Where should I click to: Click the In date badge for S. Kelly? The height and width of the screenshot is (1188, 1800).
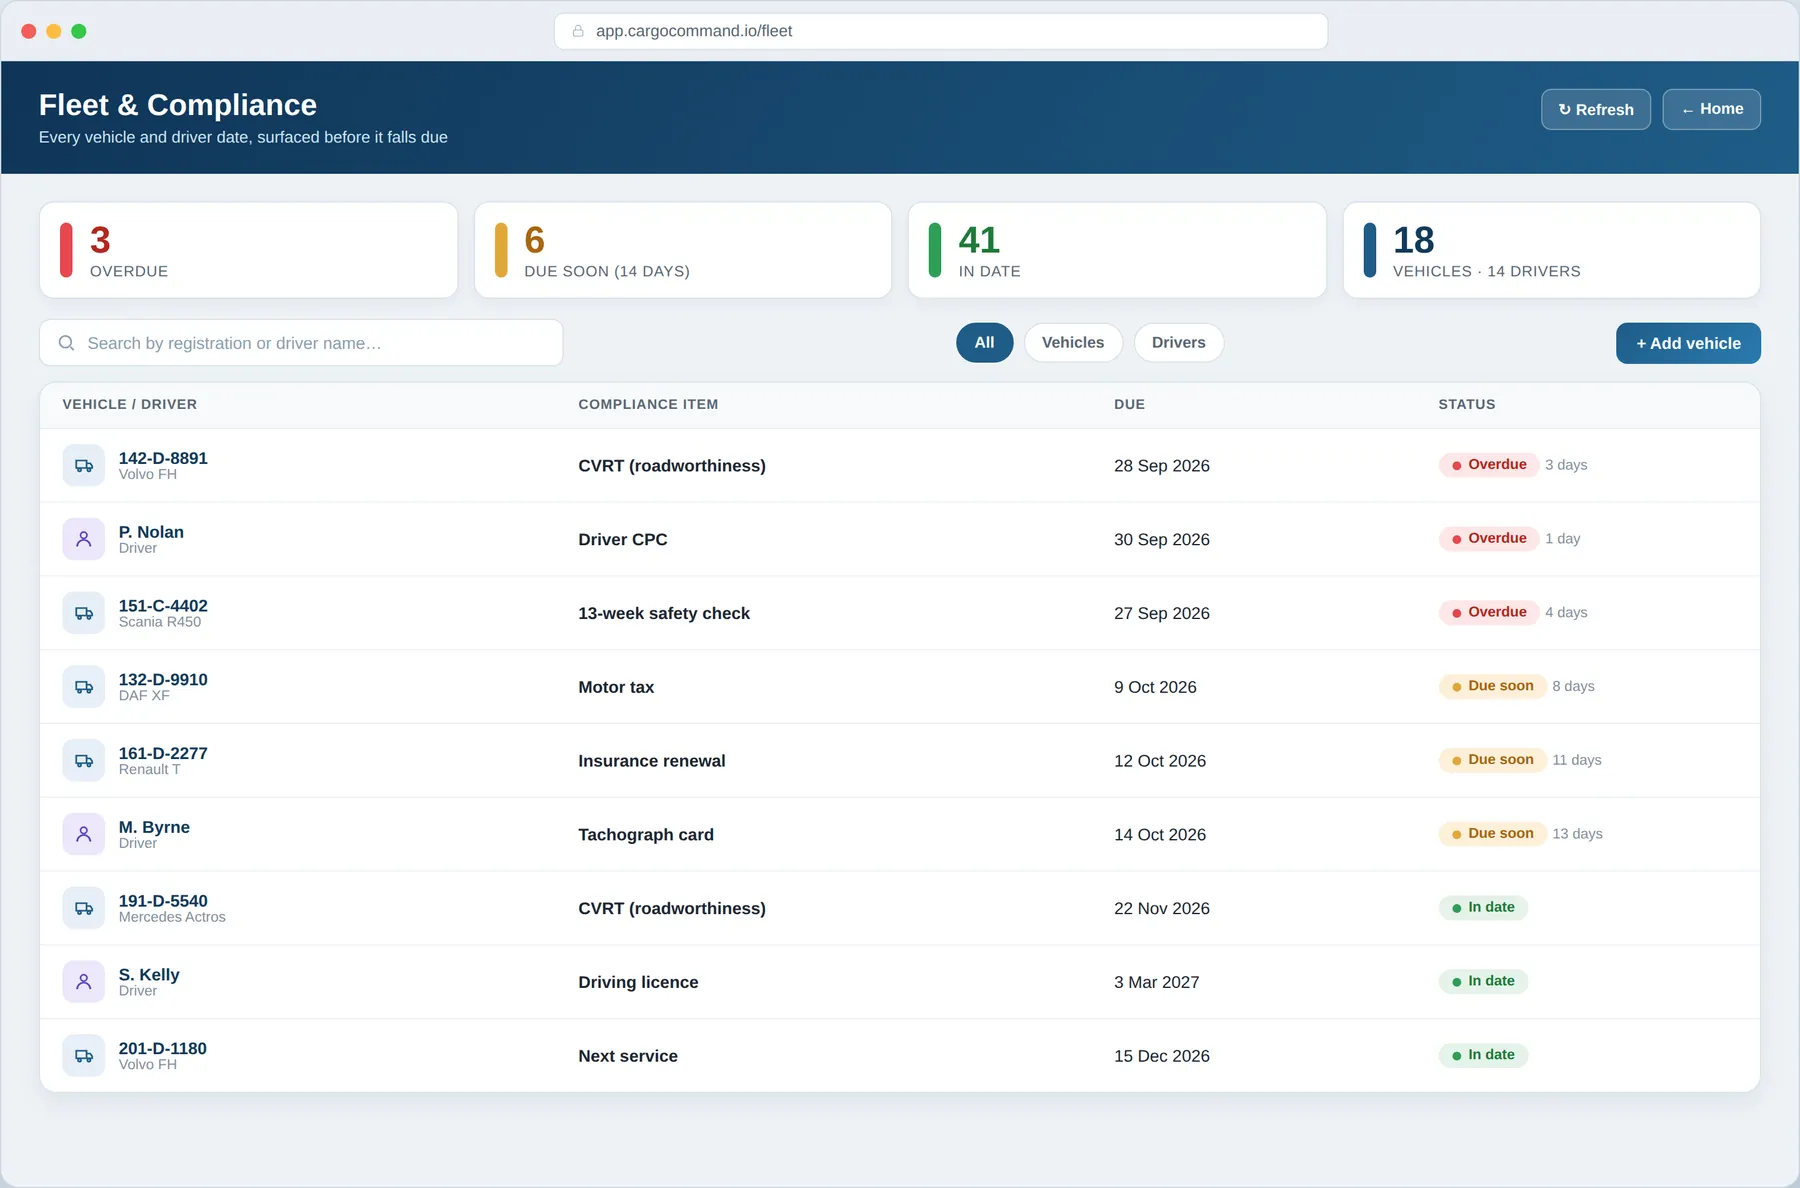[x=1483, y=981]
